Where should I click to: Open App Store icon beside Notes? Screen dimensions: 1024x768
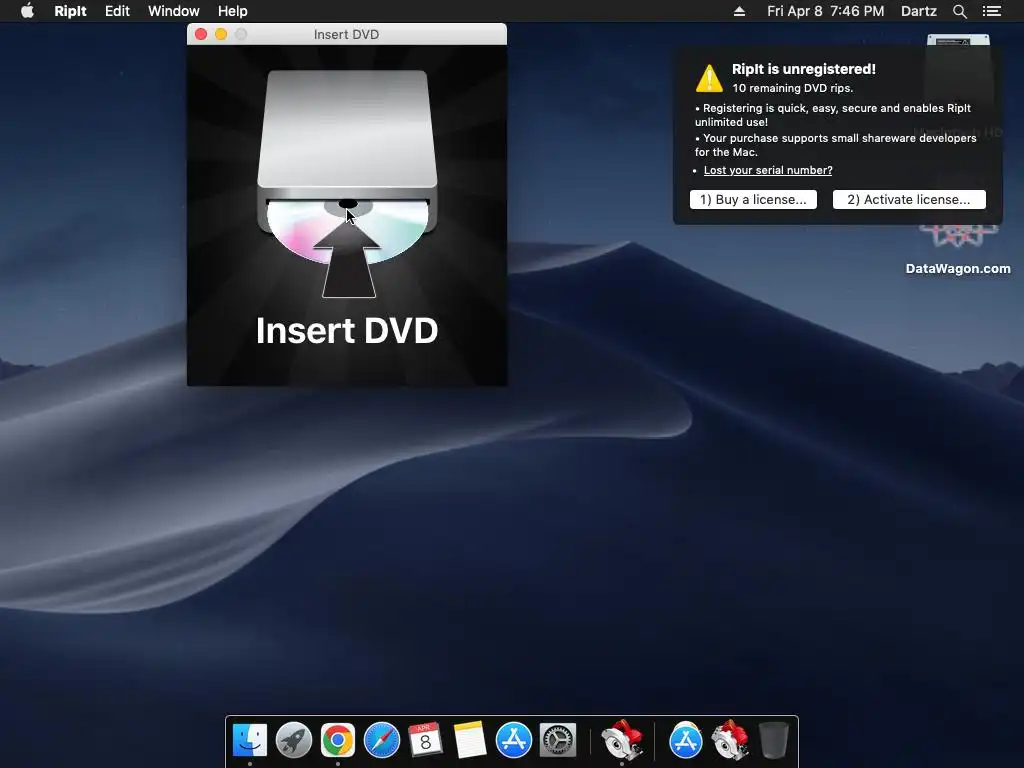point(514,741)
